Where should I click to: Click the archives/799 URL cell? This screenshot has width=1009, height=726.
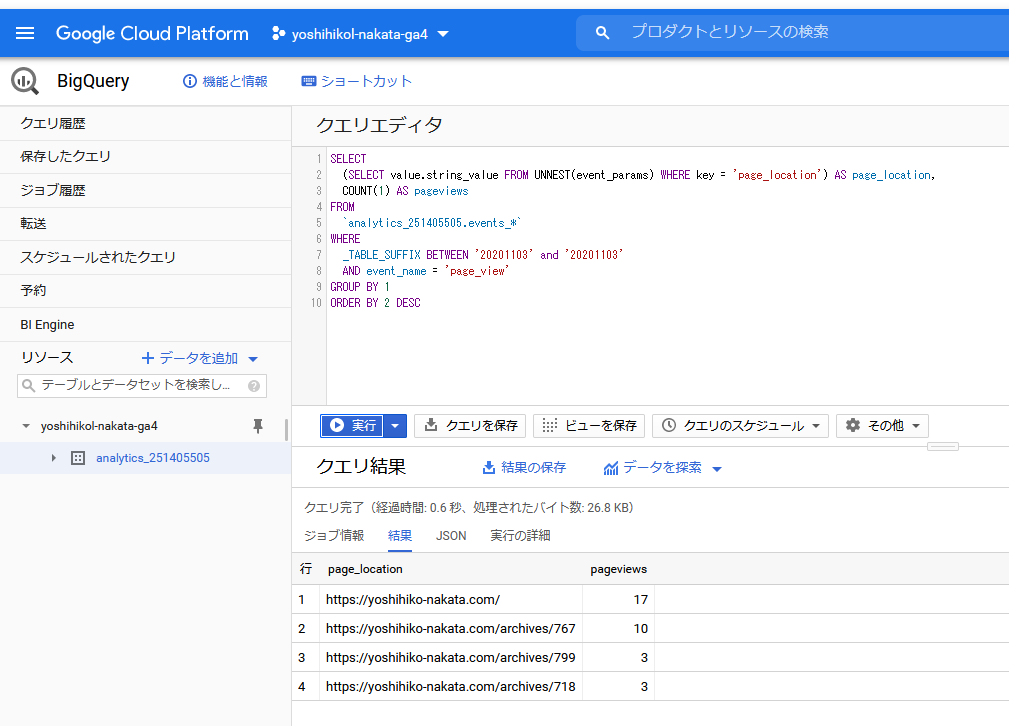pyautogui.click(x=450, y=657)
